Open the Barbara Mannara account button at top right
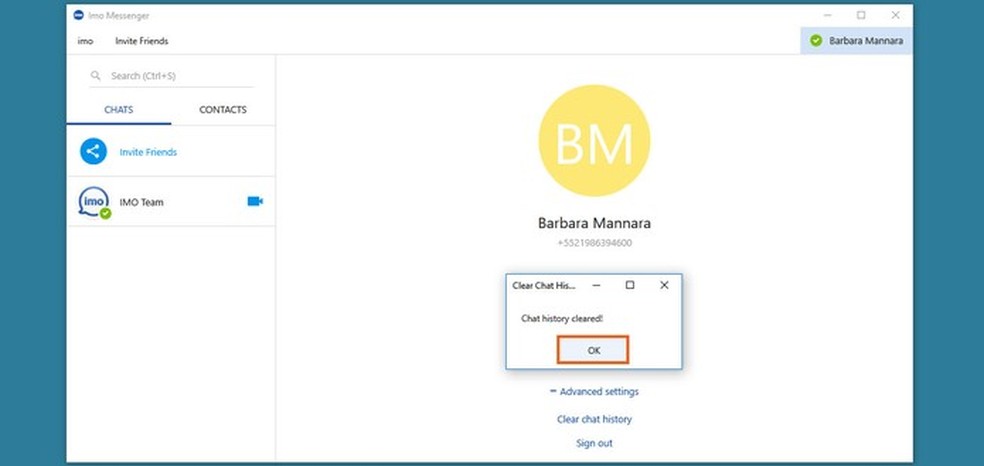 857,41
